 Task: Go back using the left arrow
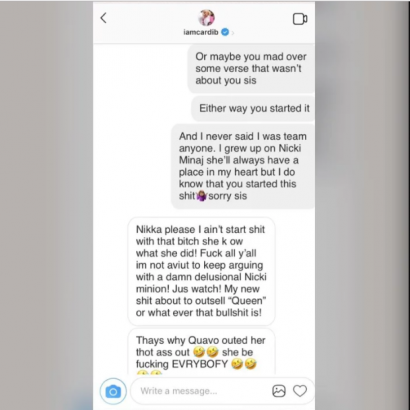[x=104, y=18]
